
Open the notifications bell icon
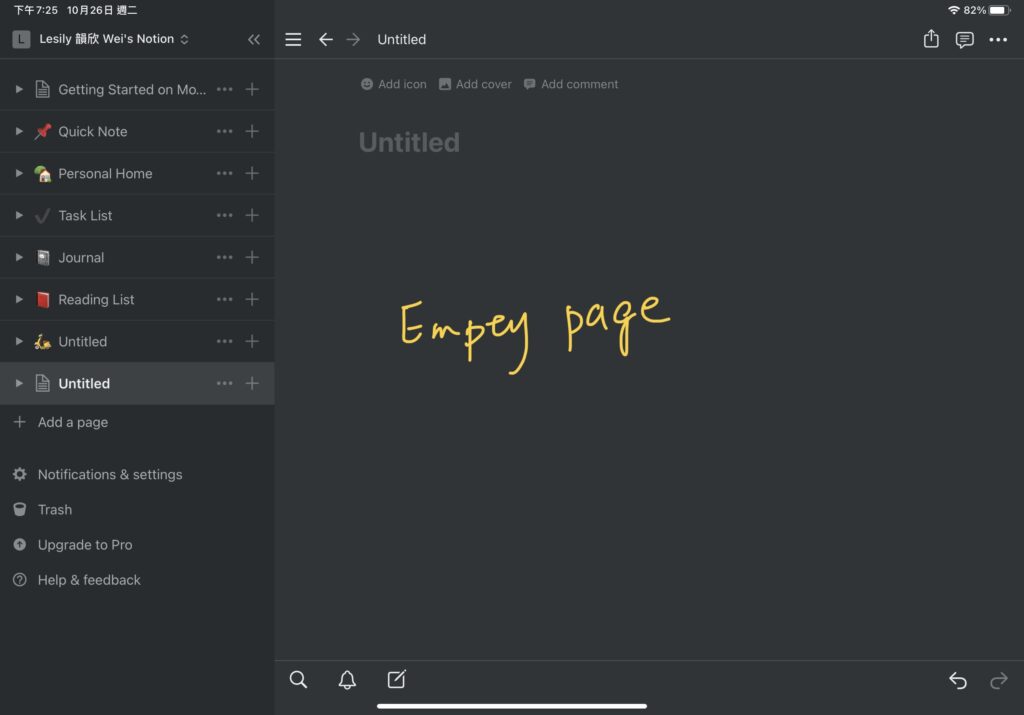347,680
